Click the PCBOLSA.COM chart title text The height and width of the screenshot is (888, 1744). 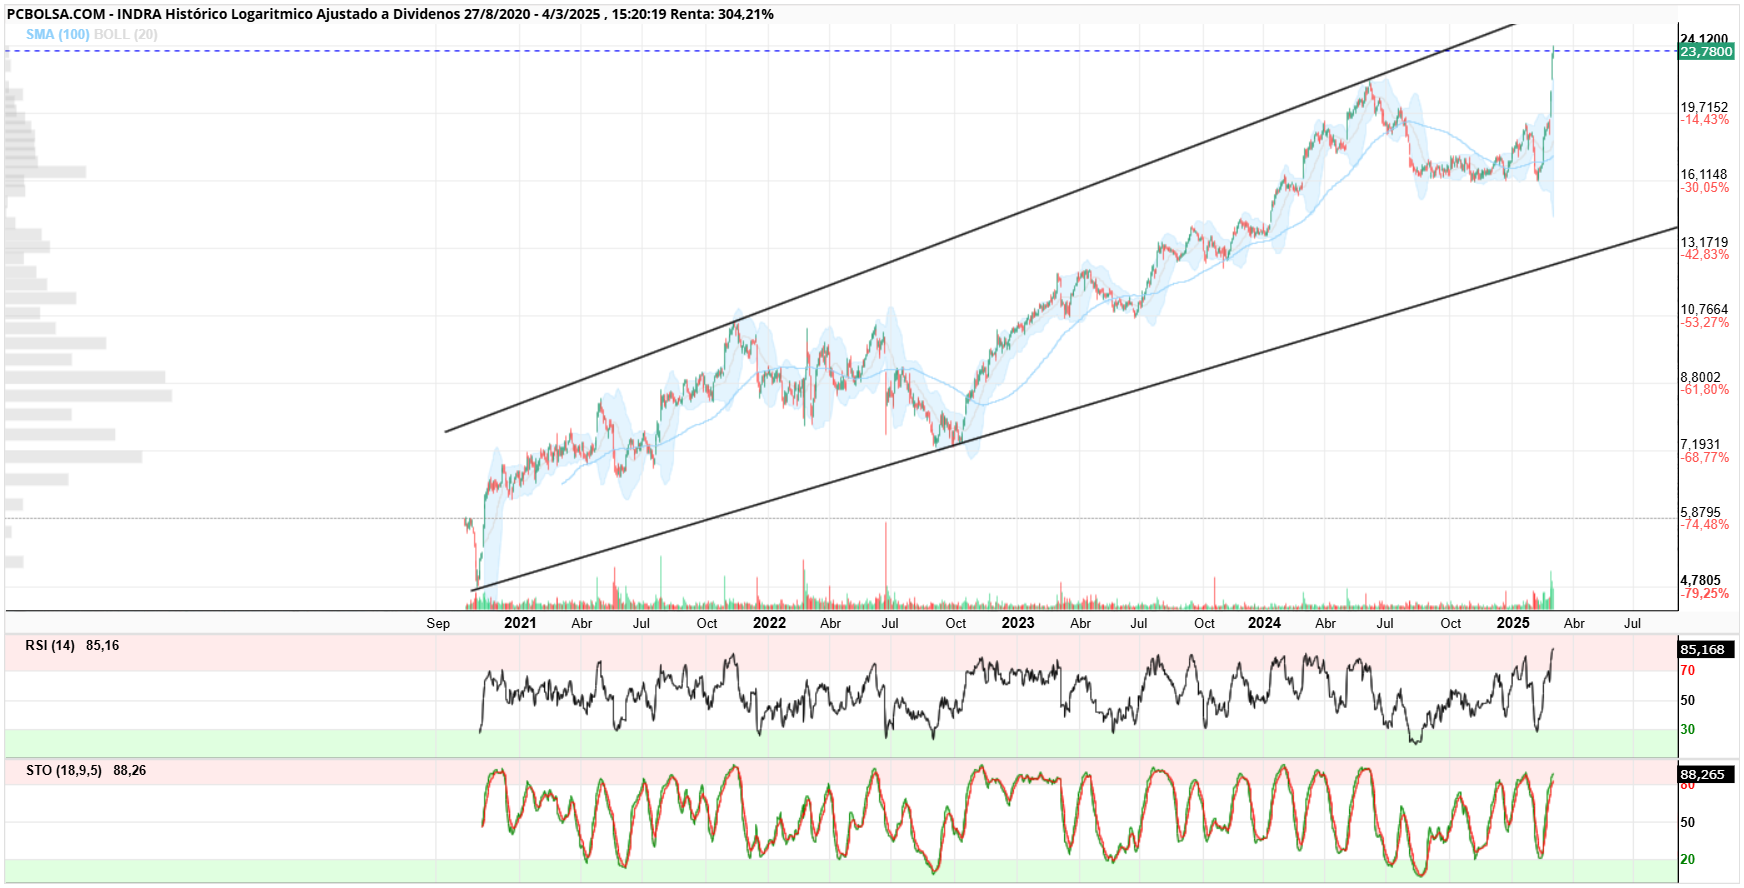tap(55, 14)
